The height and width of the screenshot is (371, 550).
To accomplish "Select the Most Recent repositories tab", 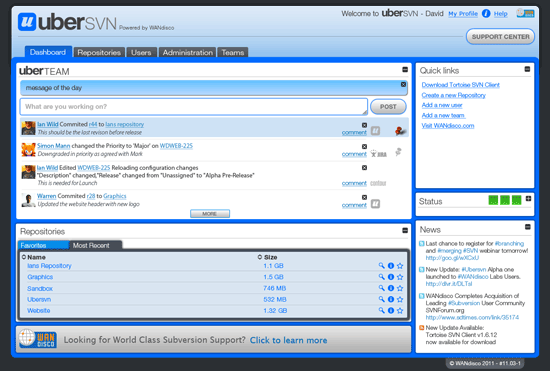I will tap(96, 245).
